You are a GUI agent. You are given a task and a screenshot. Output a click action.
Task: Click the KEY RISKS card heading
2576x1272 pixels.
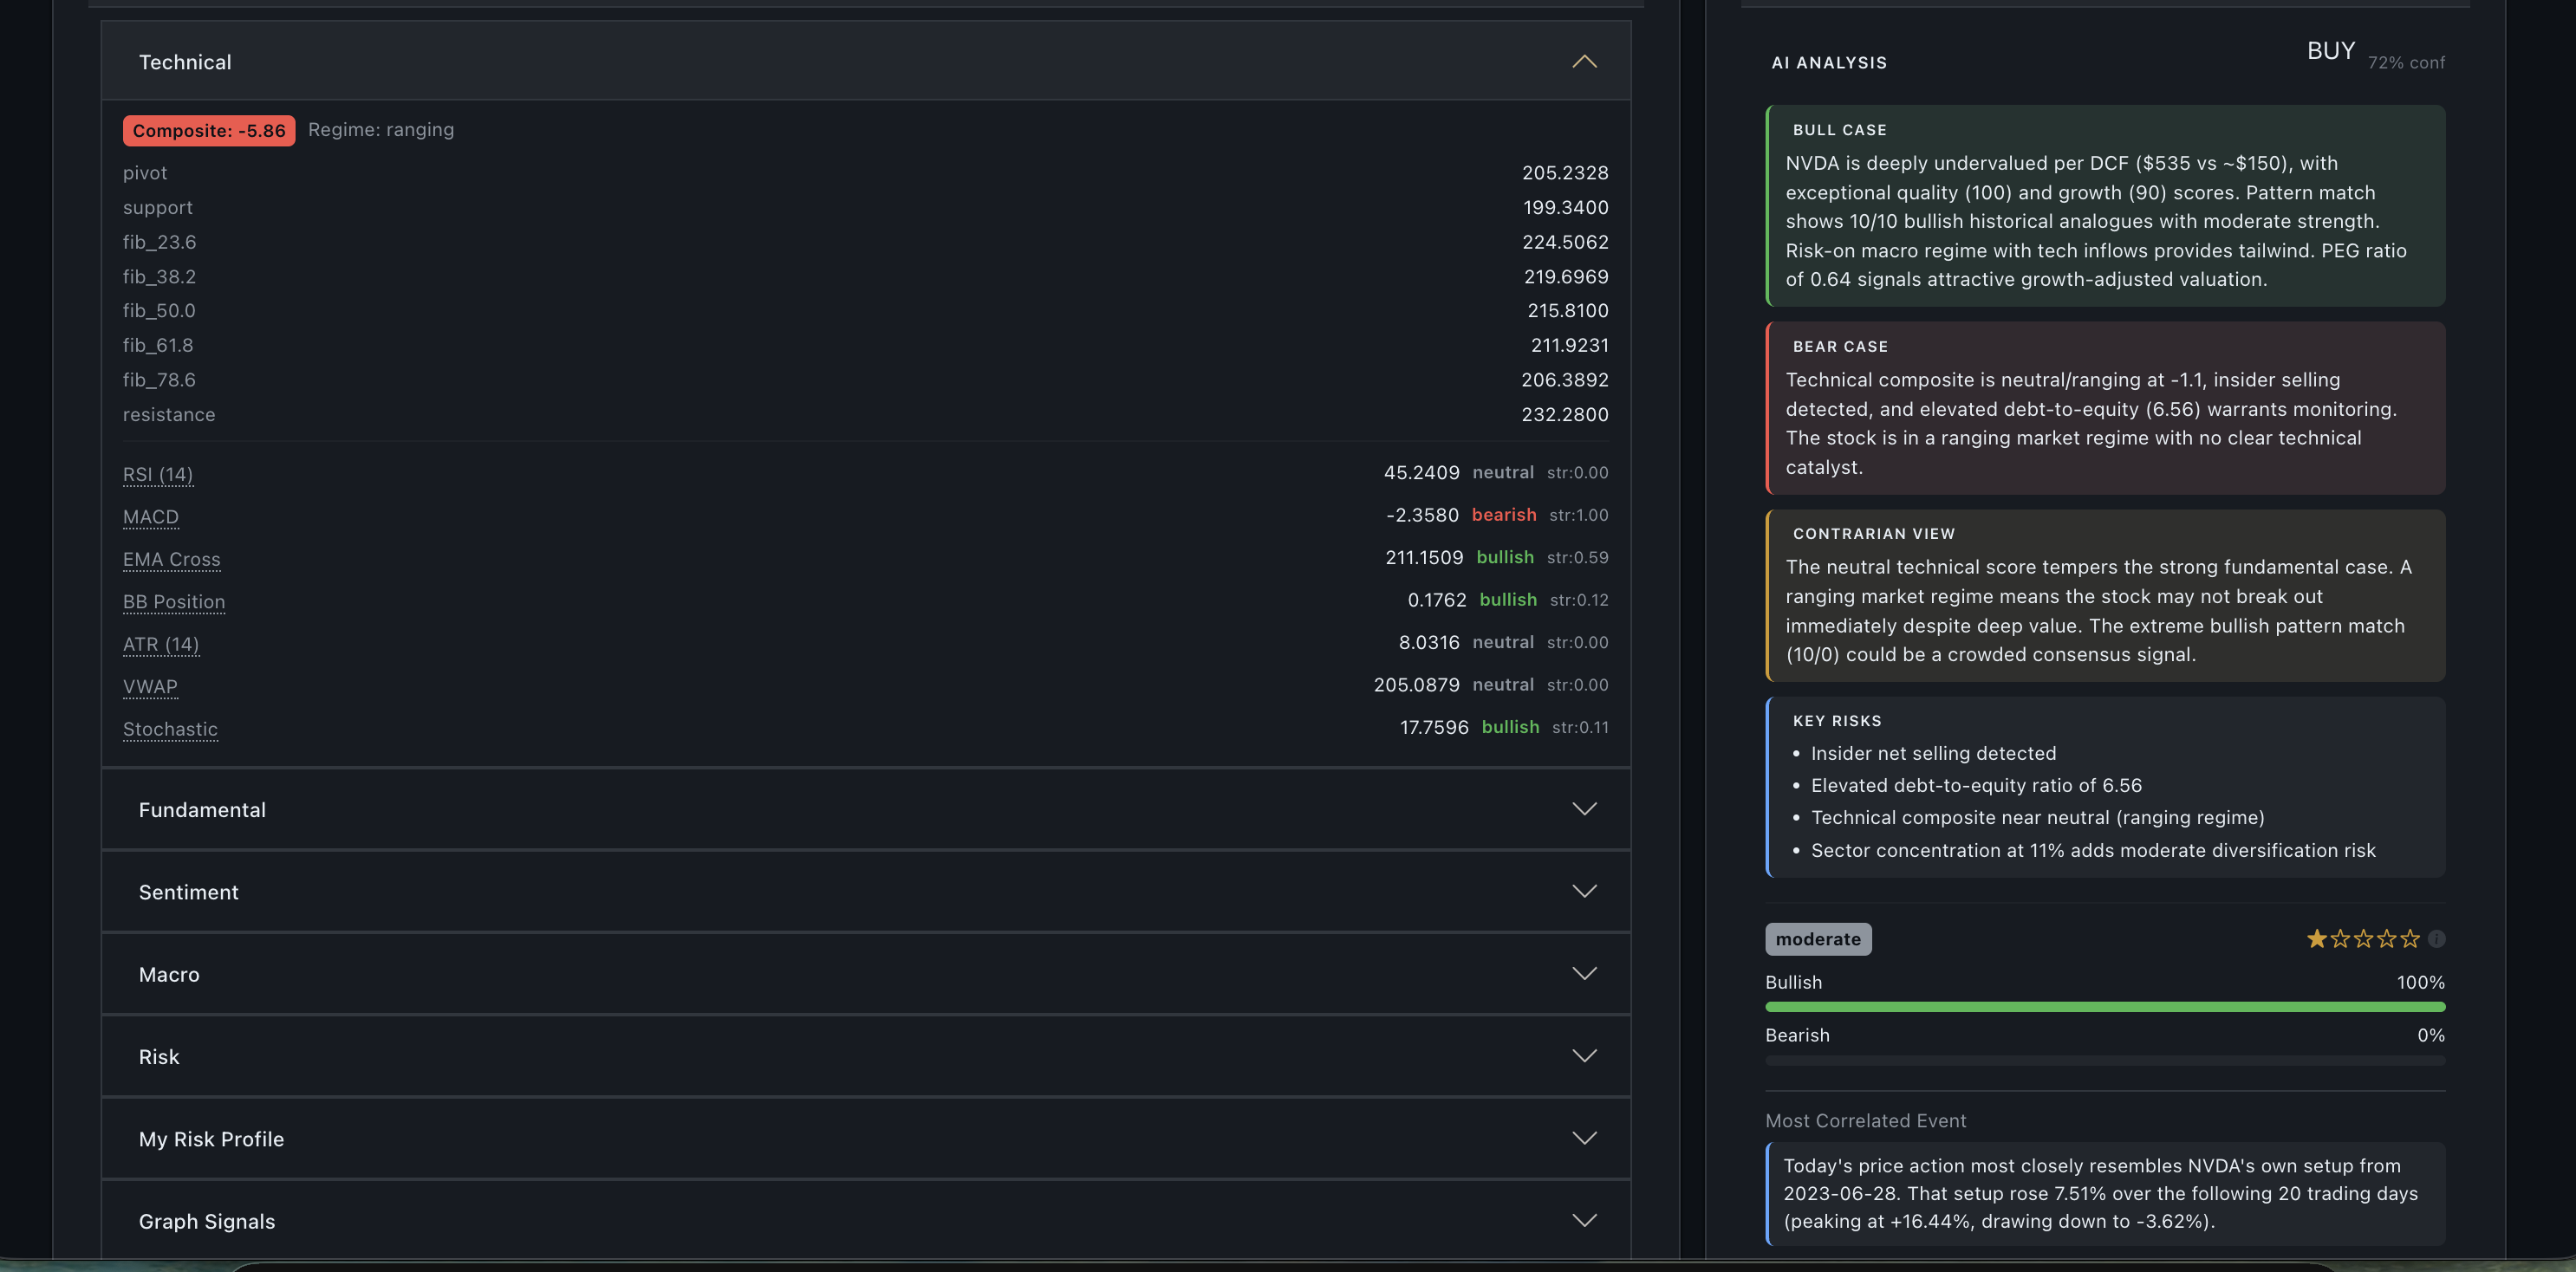pos(1837,721)
